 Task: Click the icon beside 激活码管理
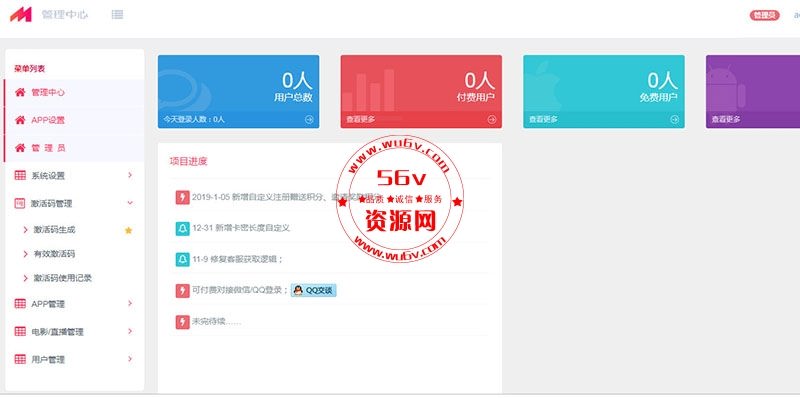tap(20, 203)
